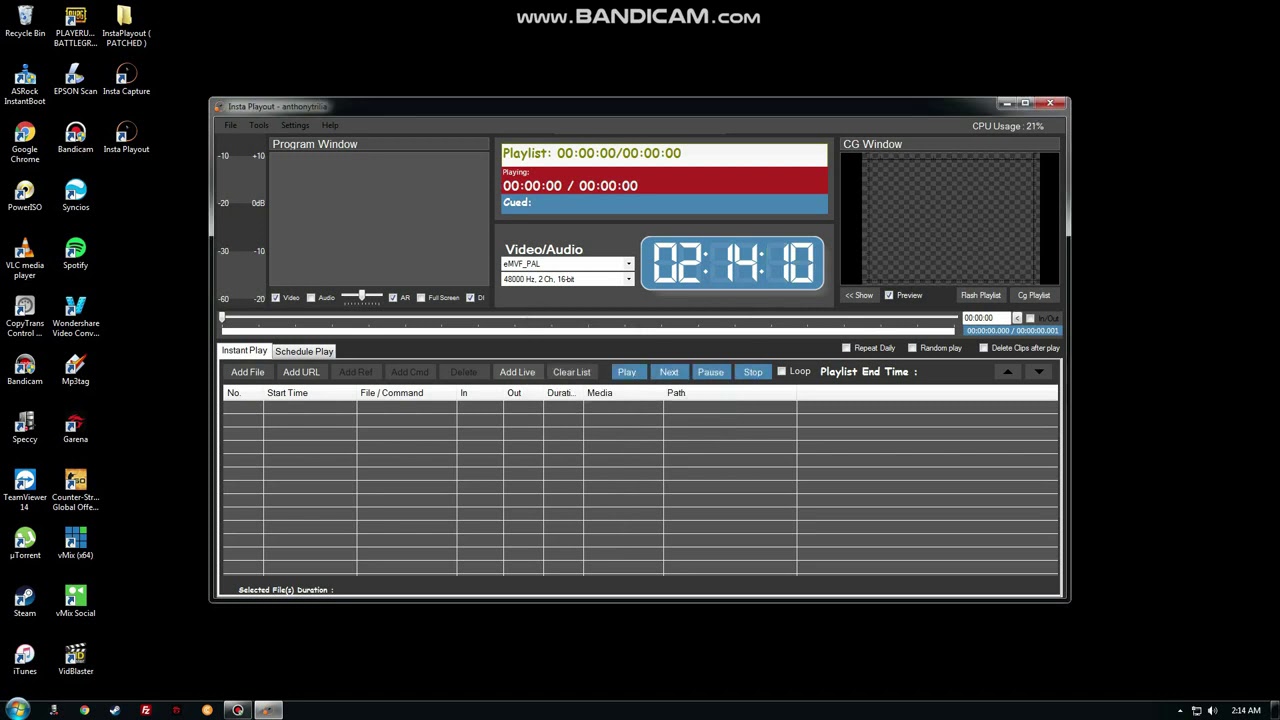
Task: Open µTorrent desktop icon
Action: pyautogui.click(x=25, y=544)
